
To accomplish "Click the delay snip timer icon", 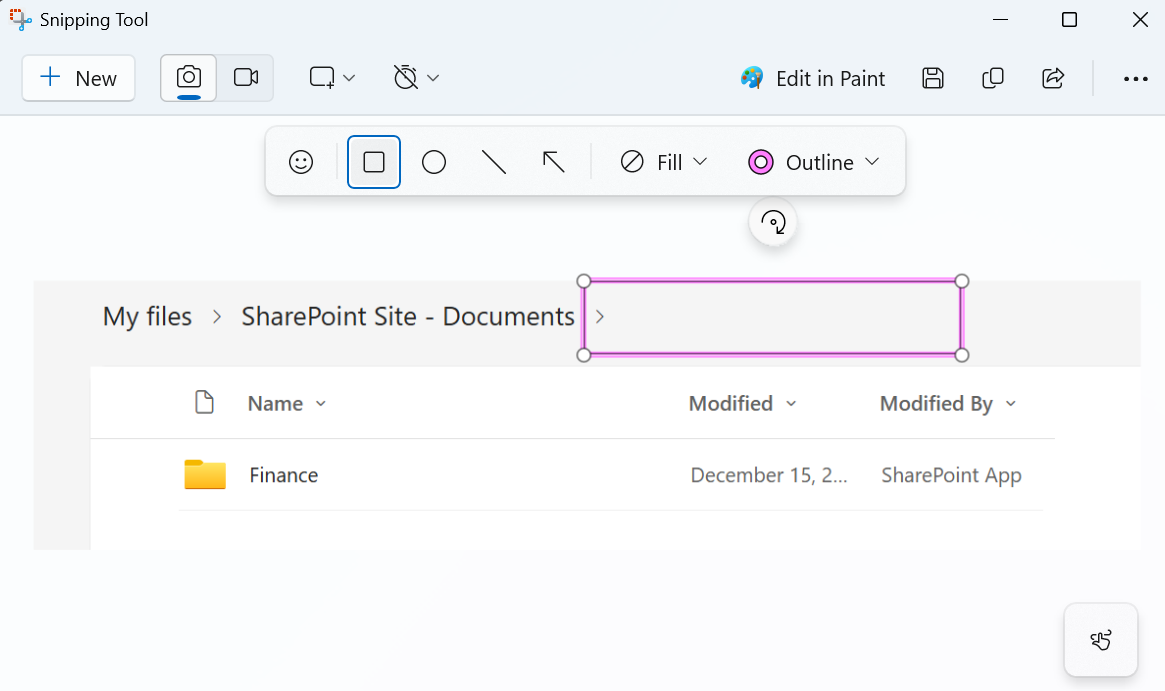I will [406, 77].
